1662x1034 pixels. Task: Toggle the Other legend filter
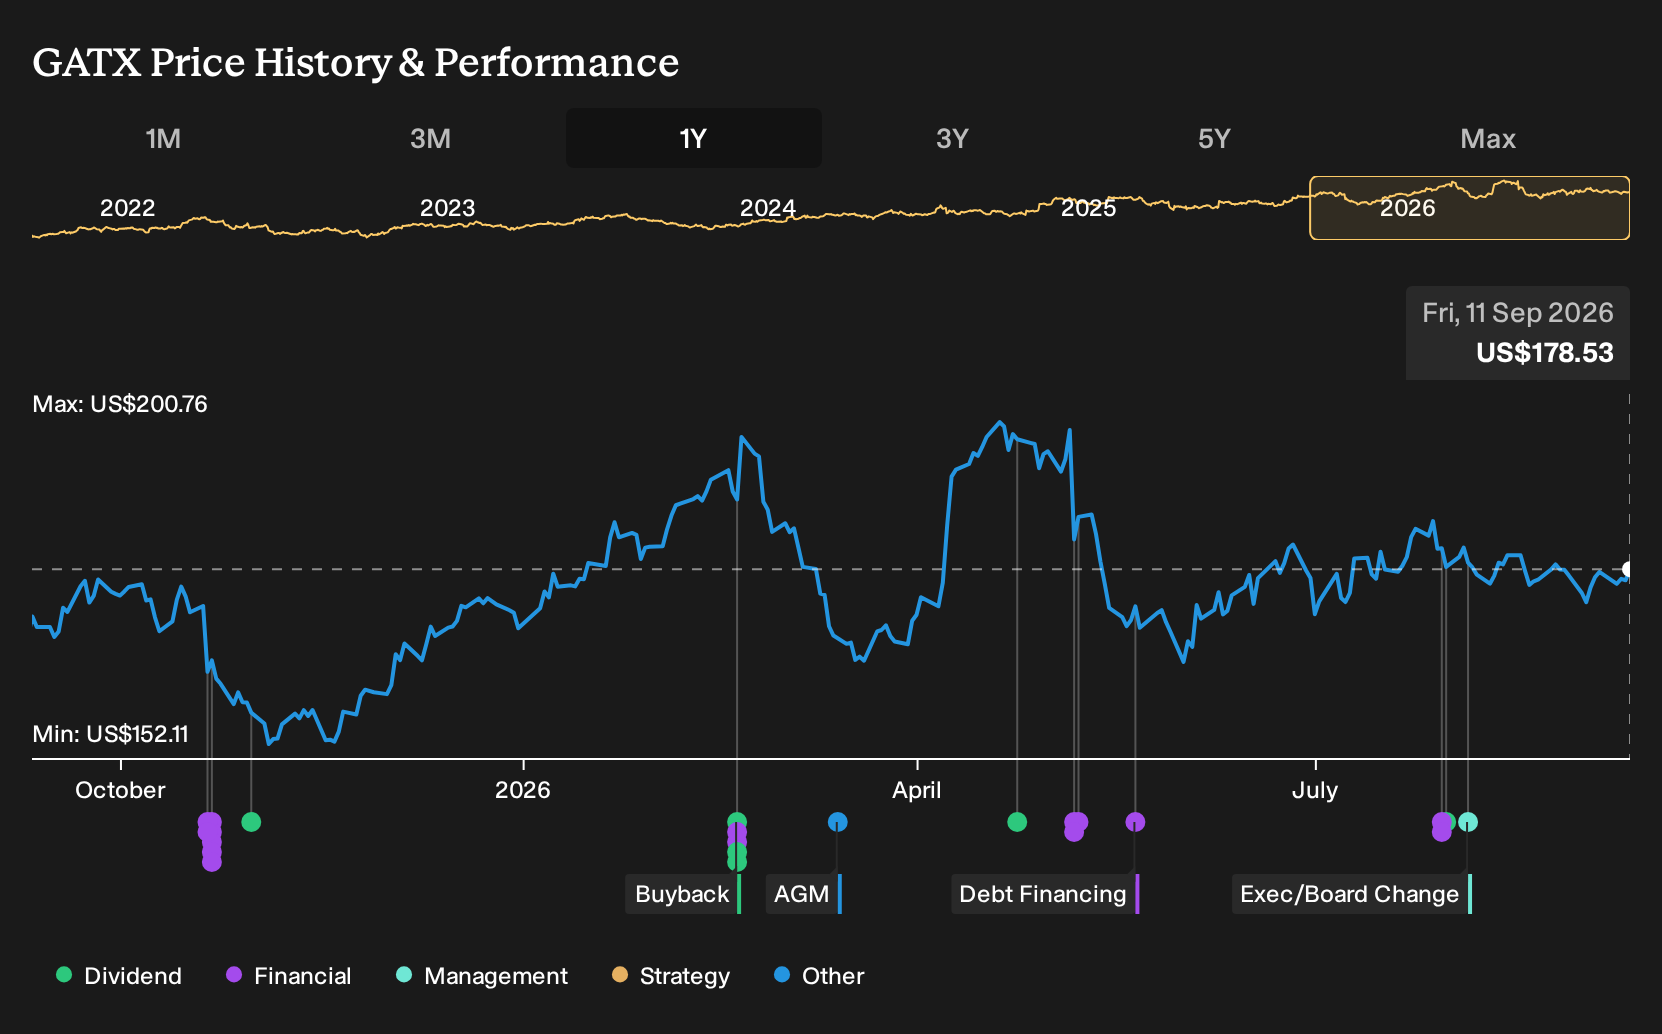[819, 976]
